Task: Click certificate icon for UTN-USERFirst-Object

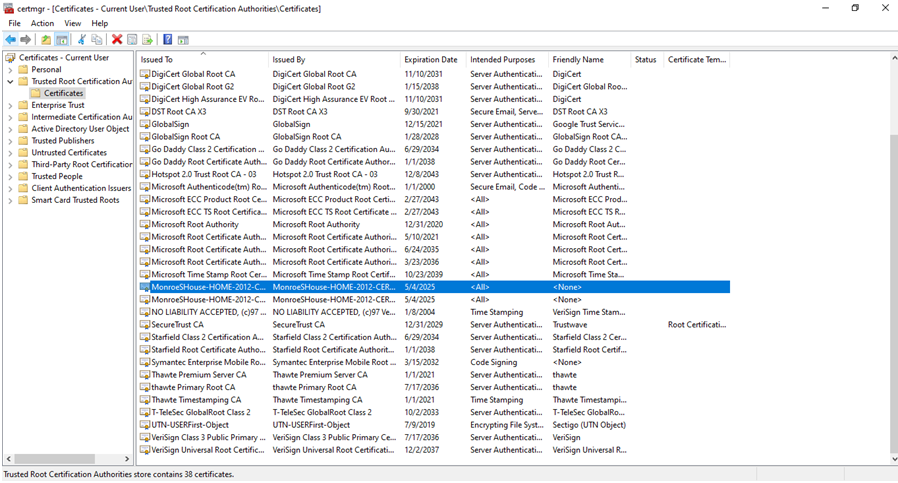Action: [x=145, y=425]
